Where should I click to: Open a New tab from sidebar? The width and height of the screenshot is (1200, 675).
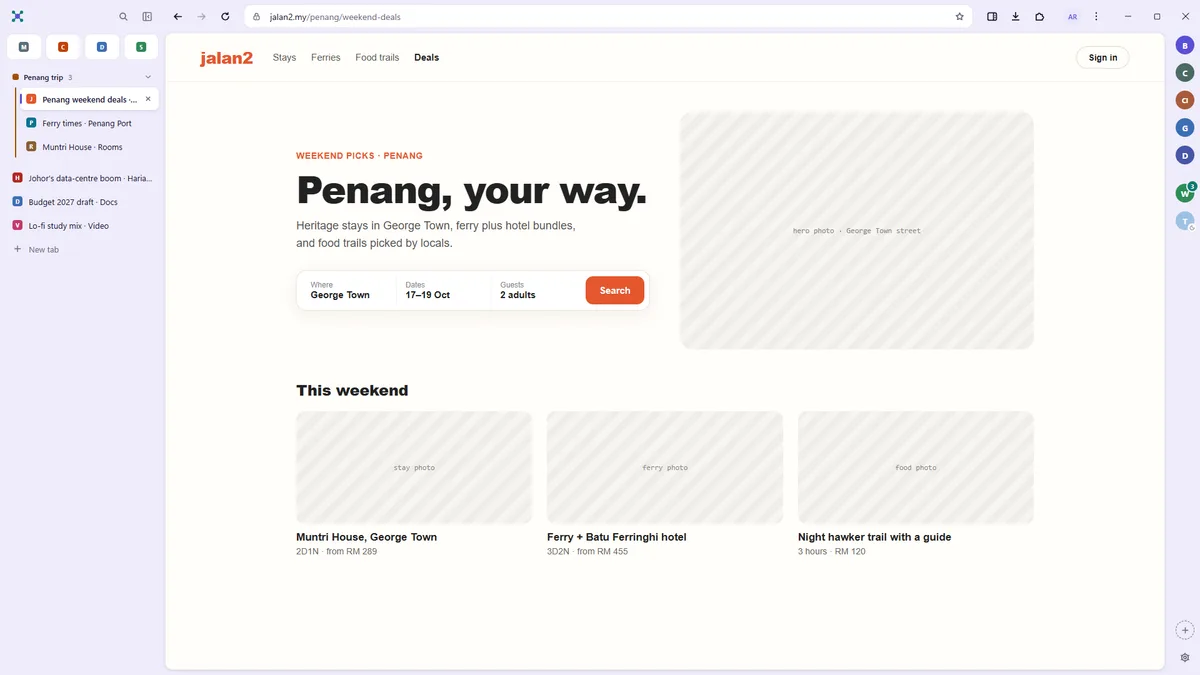(82, 249)
